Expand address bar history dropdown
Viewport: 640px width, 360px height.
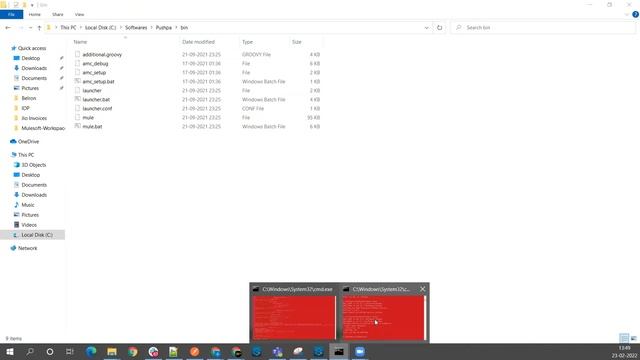[427, 28]
